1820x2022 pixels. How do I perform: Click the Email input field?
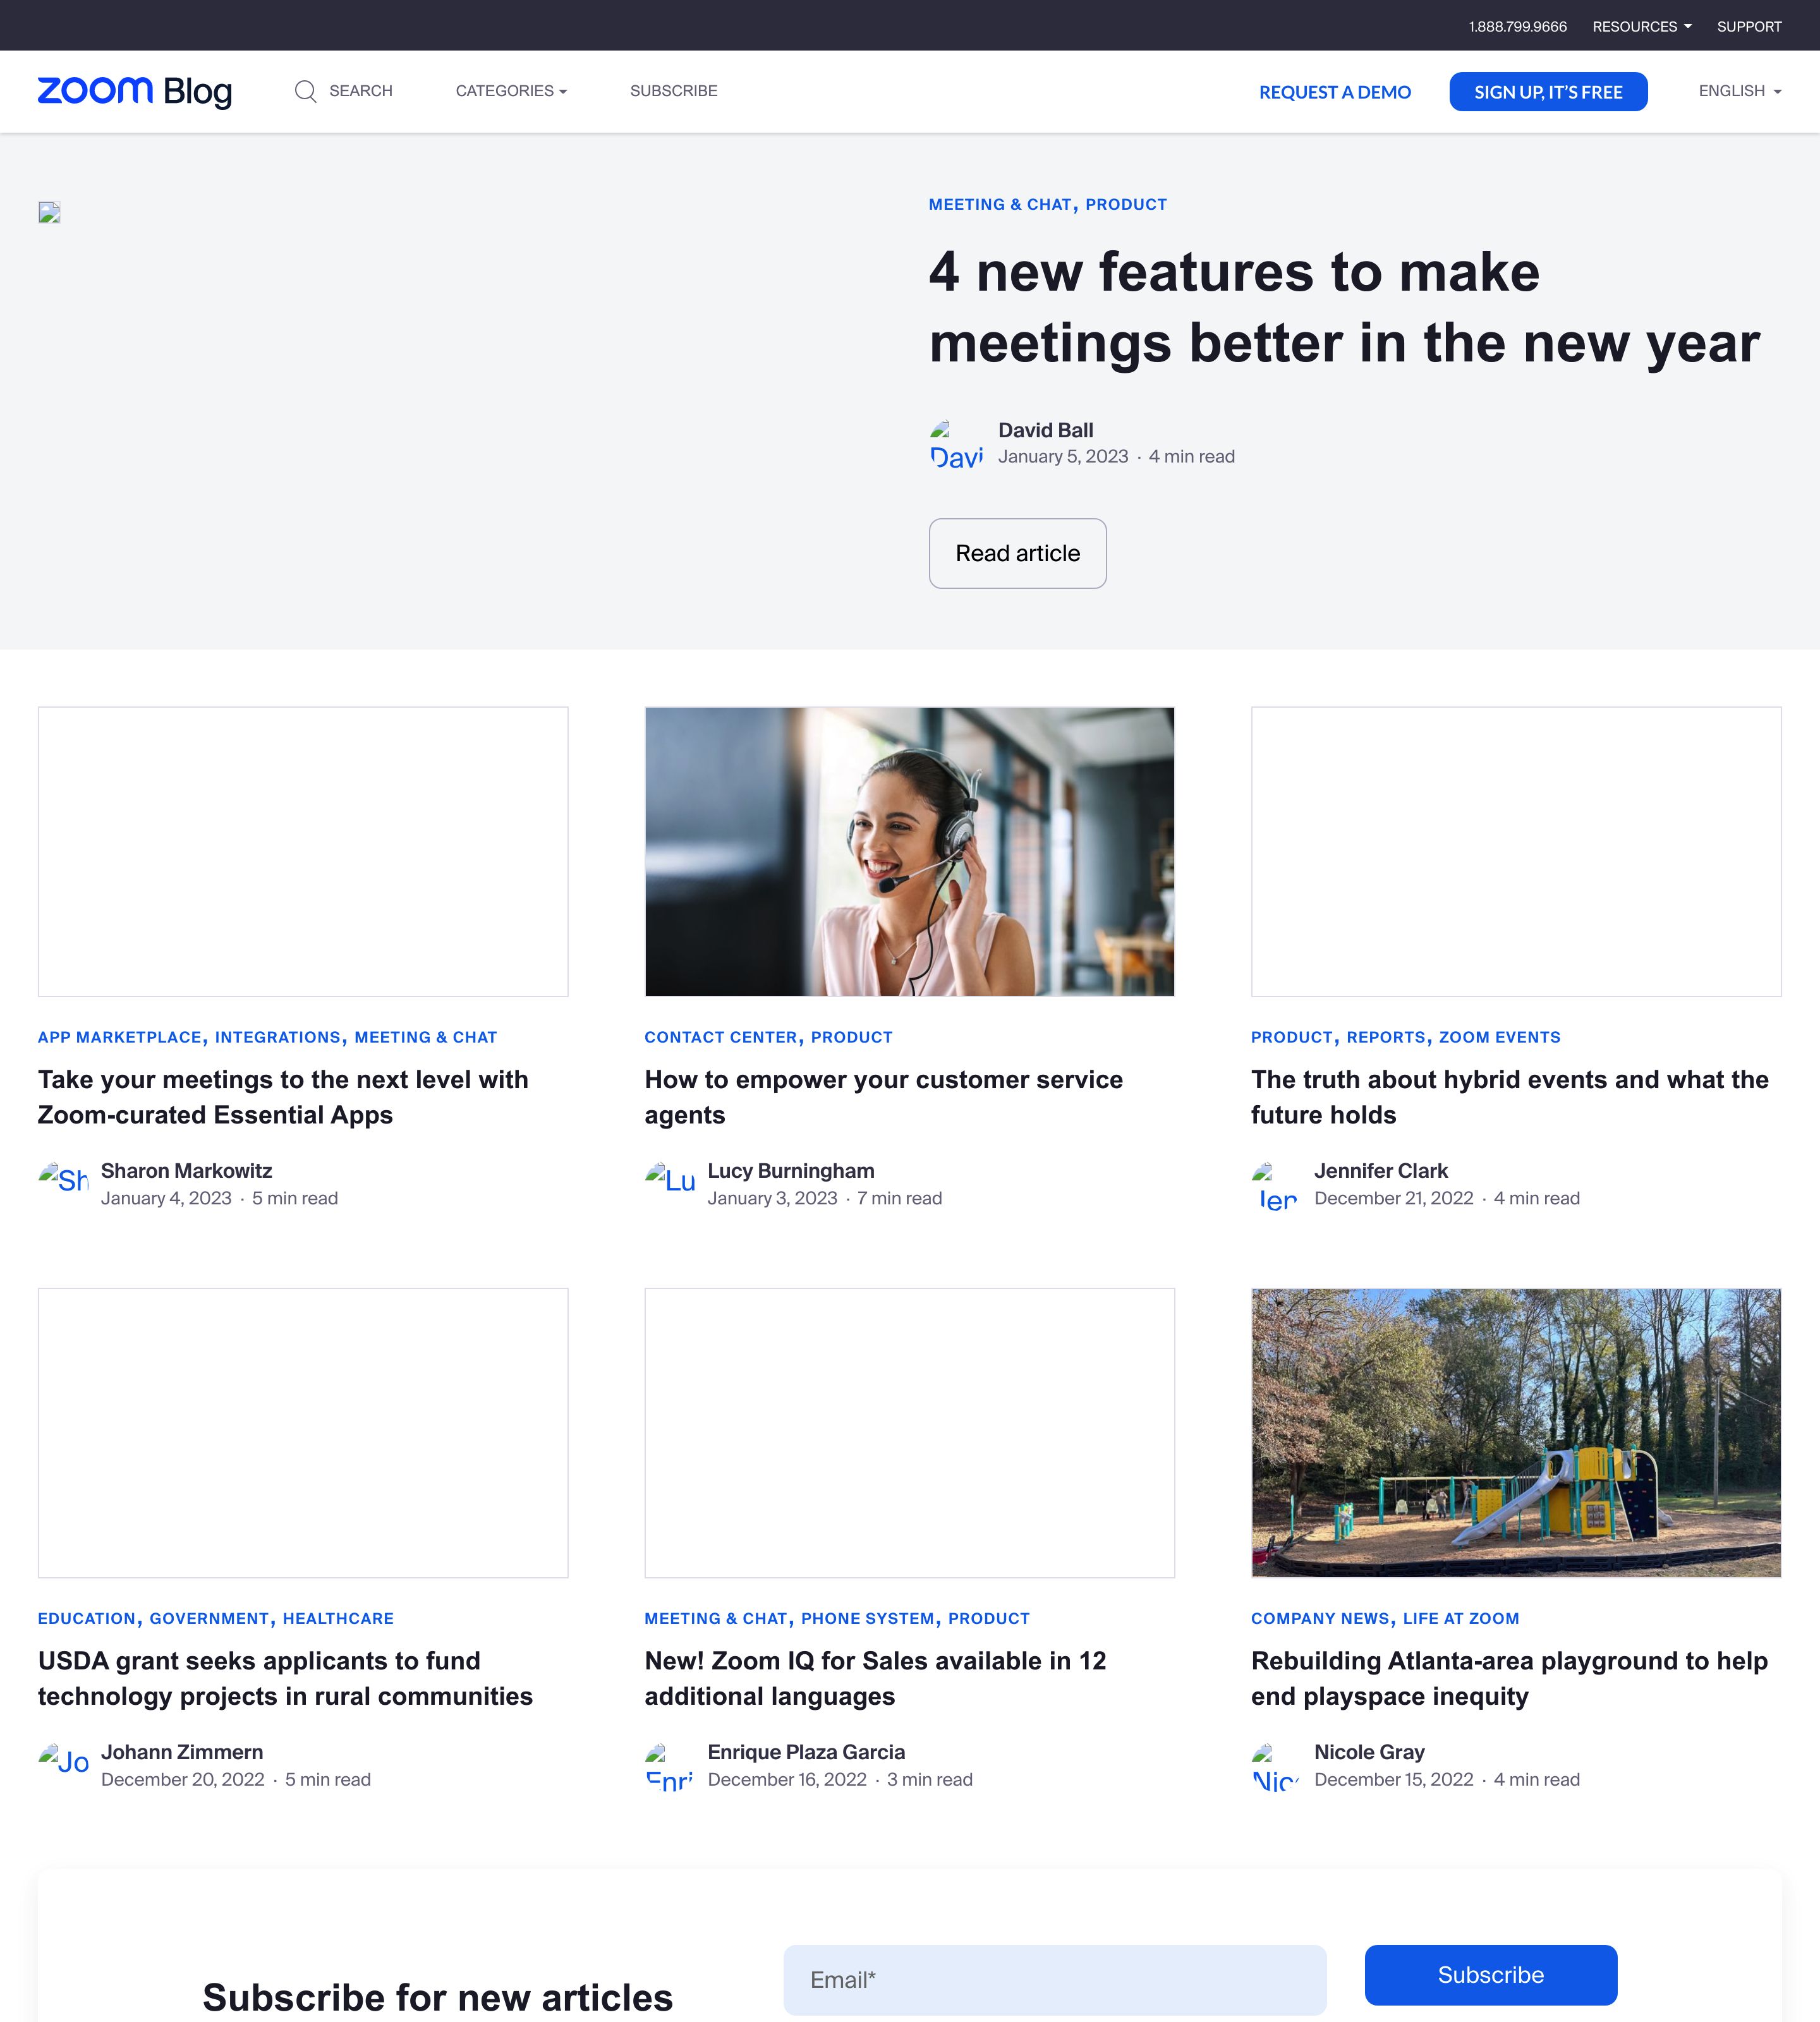(x=1054, y=1980)
